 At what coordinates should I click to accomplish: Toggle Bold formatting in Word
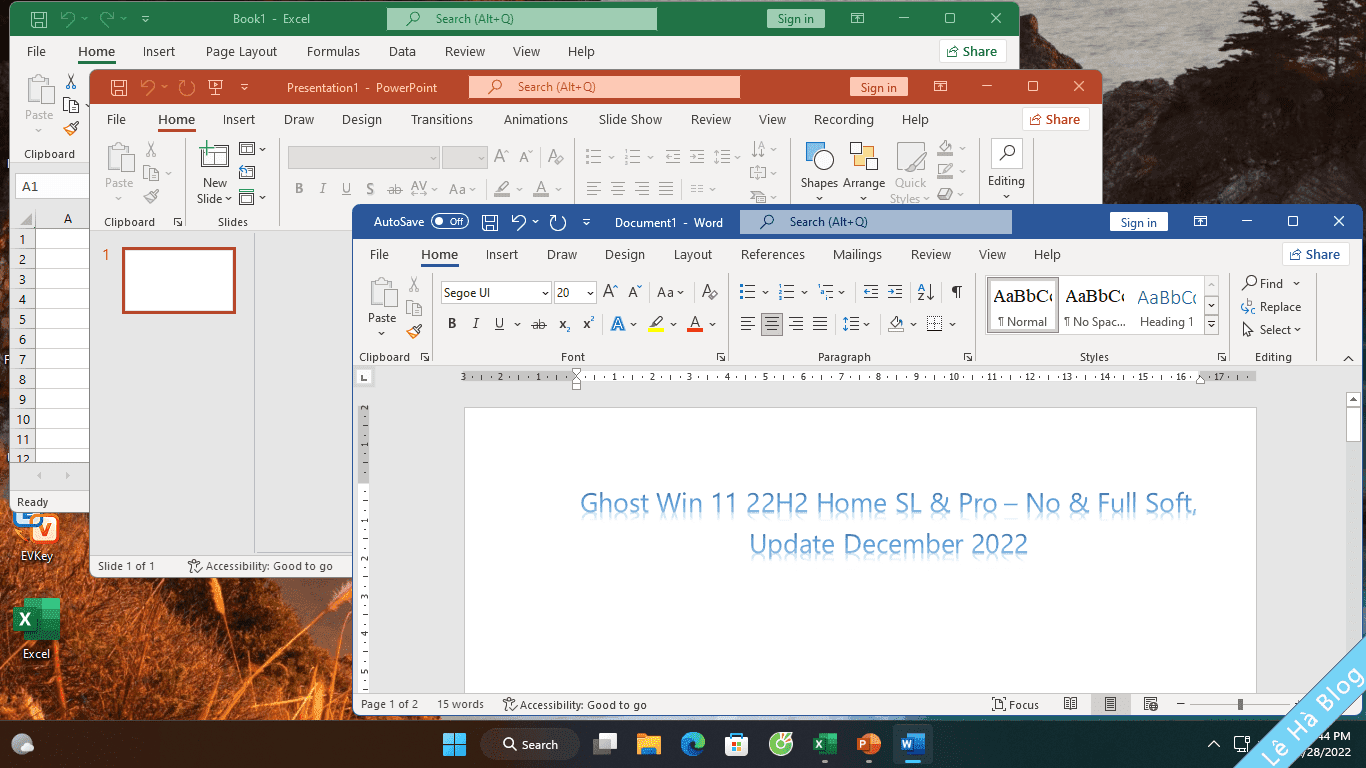point(452,324)
